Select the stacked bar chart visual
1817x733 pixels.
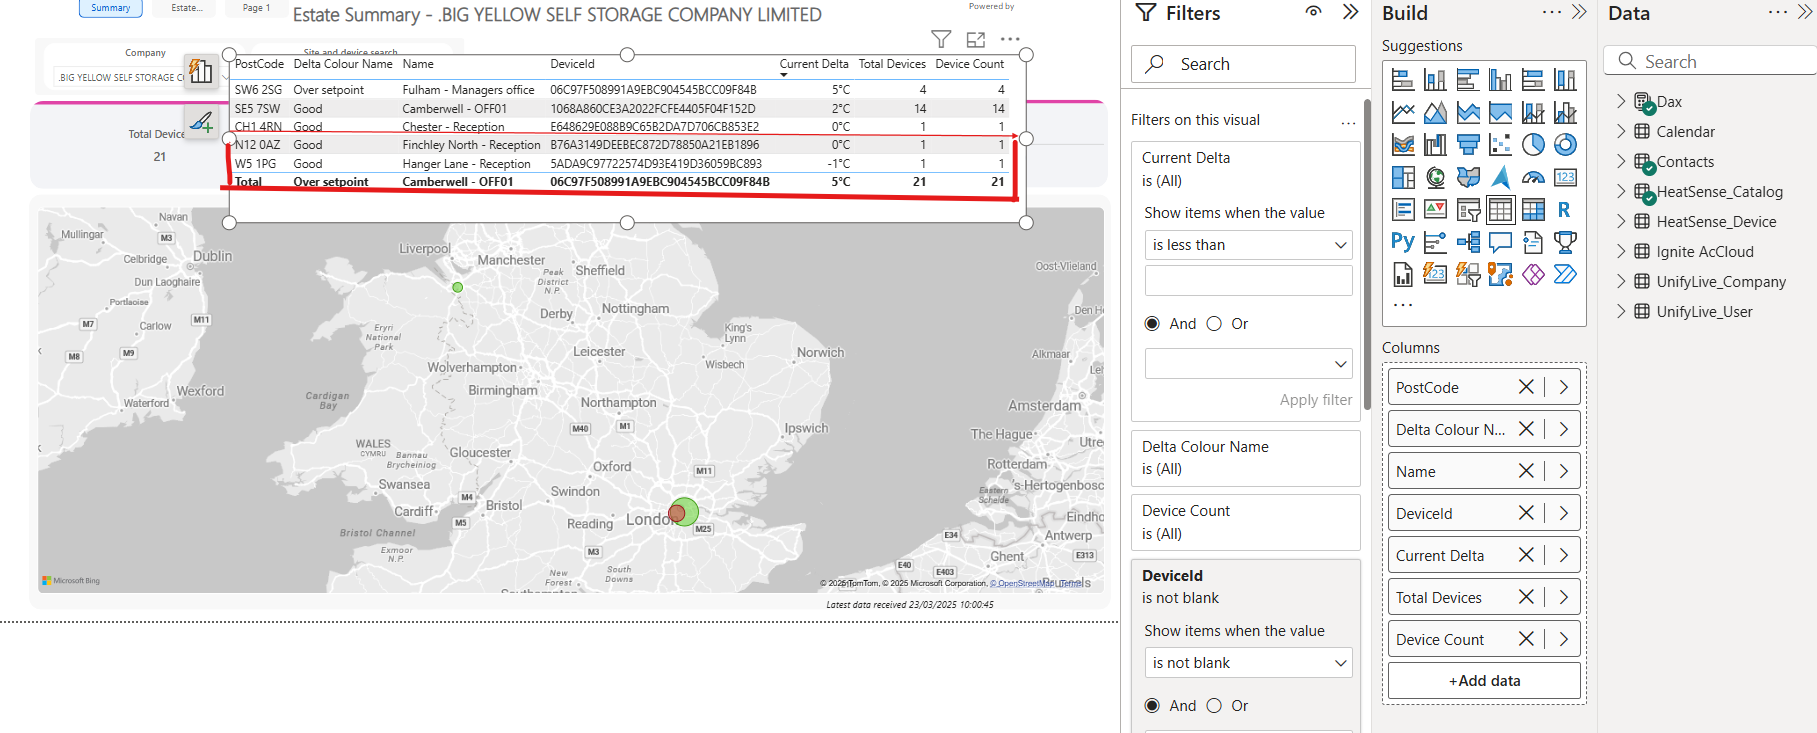coord(1403,80)
